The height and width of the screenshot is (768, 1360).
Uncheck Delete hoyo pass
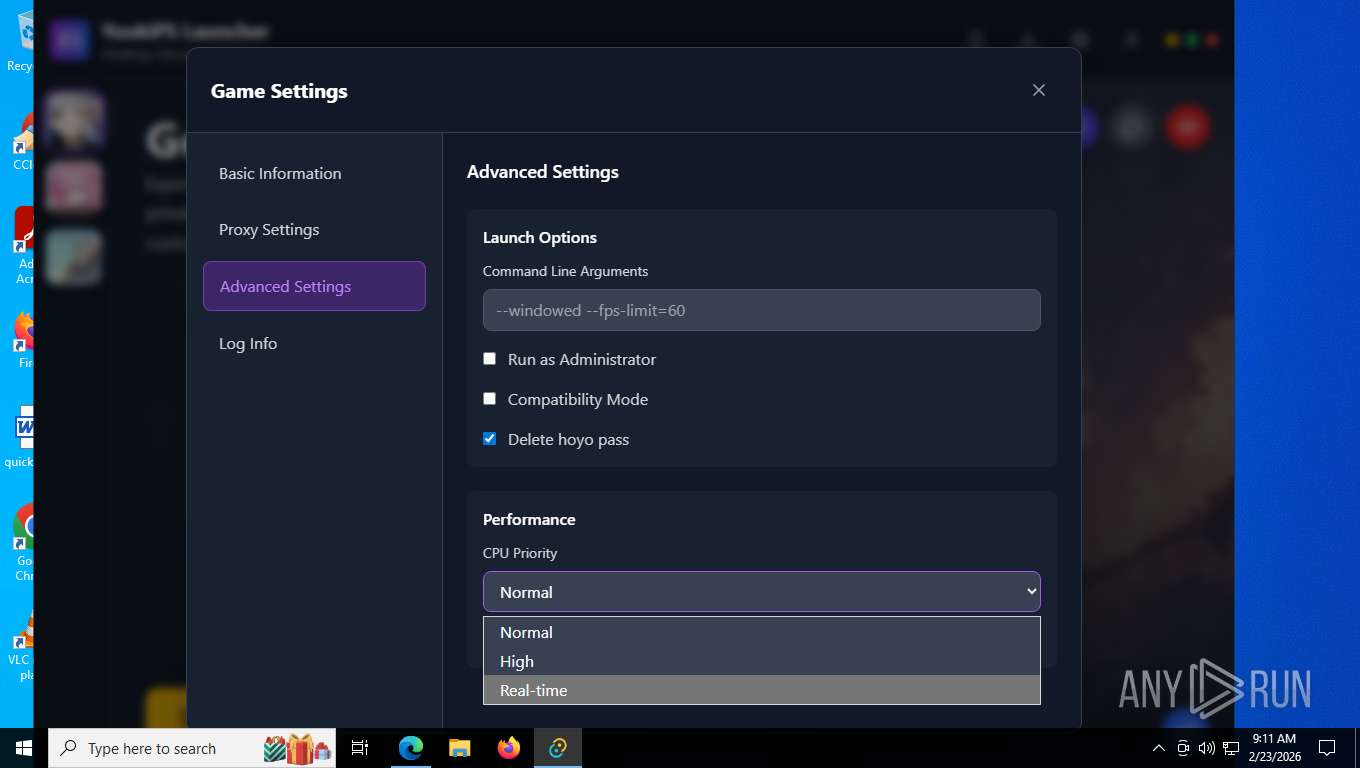pos(490,439)
